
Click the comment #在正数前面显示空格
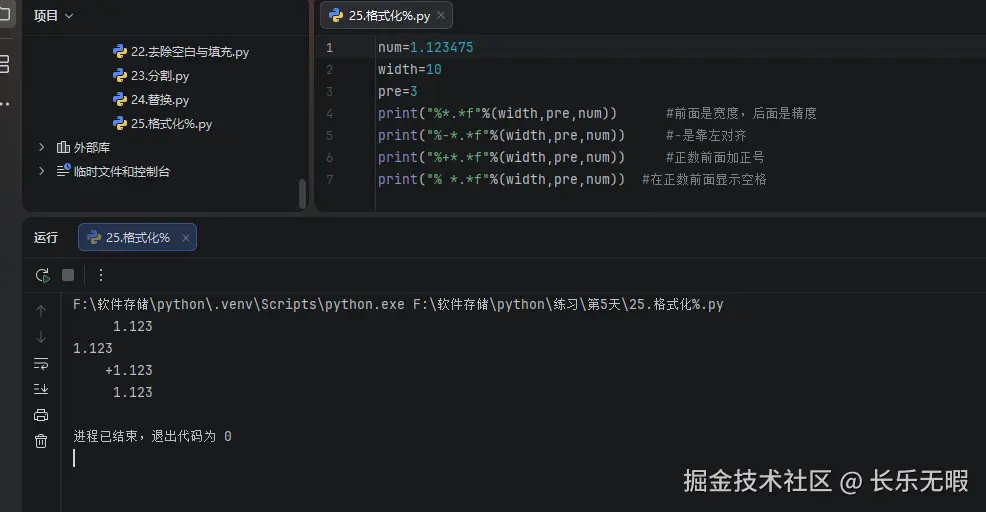click(704, 179)
